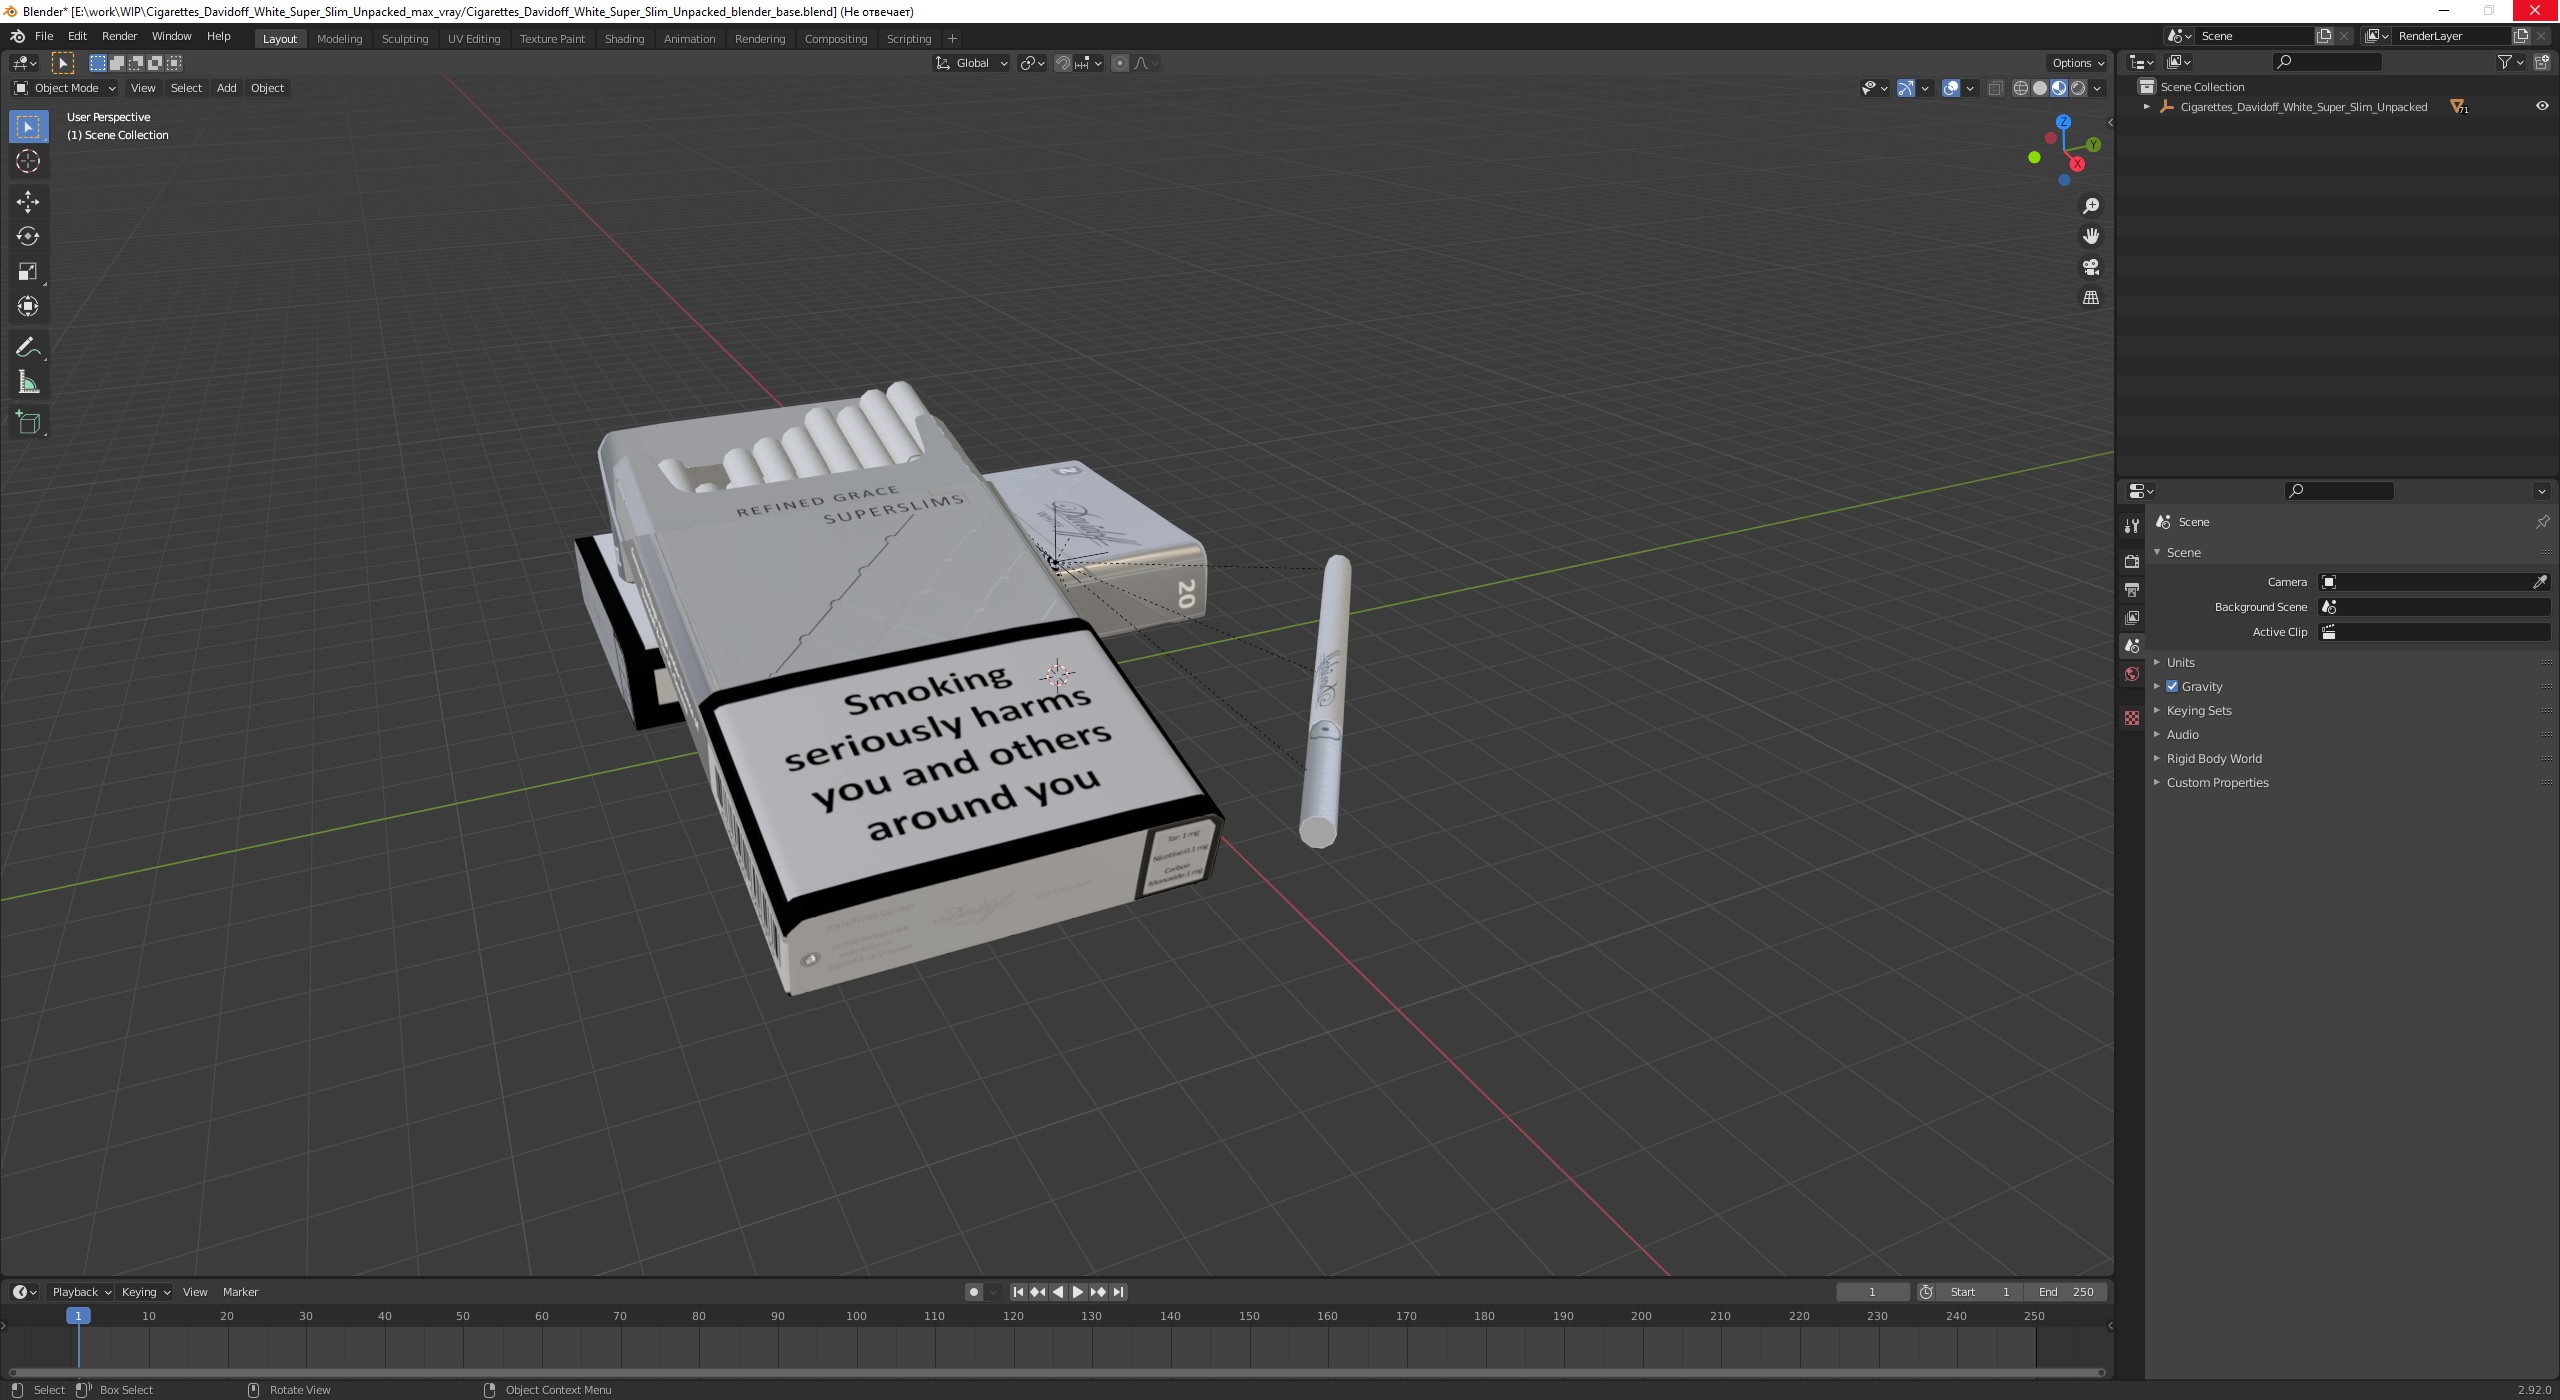Hide Cigarettes_Davidoff collection with eye icon
Image resolution: width=2560 pixels, height=1400 pixels.
[x=2541, y=106]
